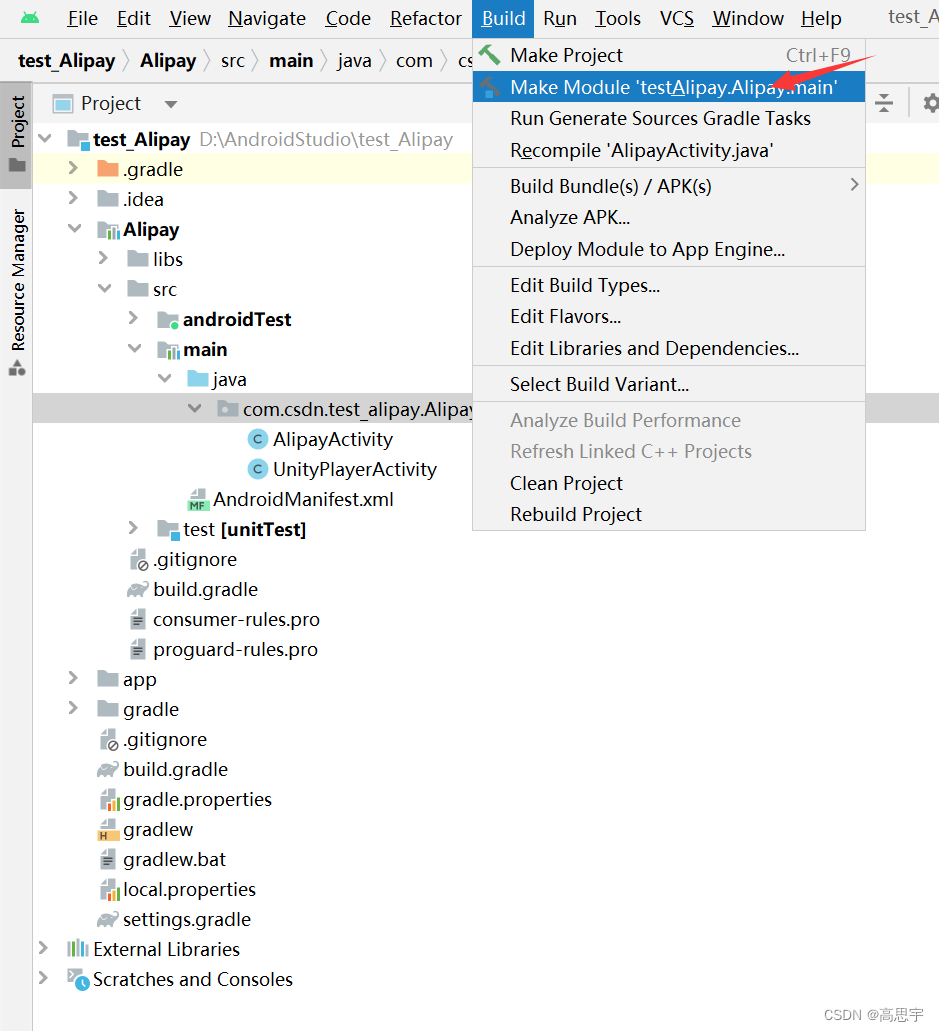Image resolution: width=939 pixels, height=1031 pixels.
Task: Click the Project tool window folder icon
Action: click(x=17, y=165)
